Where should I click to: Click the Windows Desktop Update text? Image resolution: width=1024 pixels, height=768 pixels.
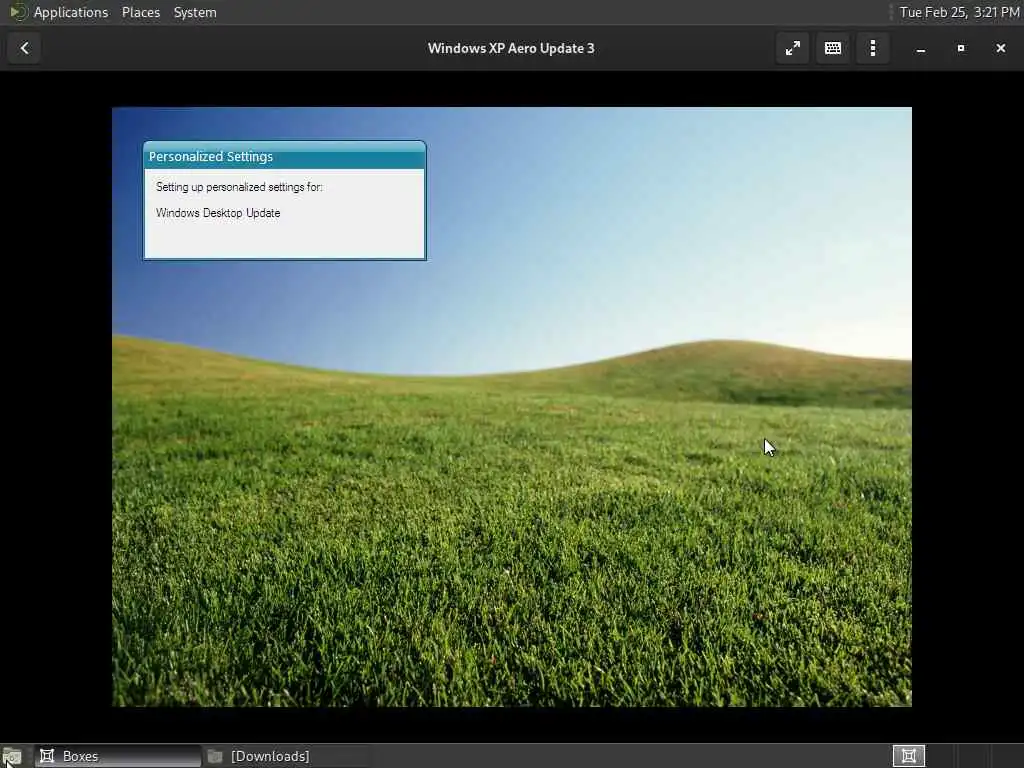218,213
